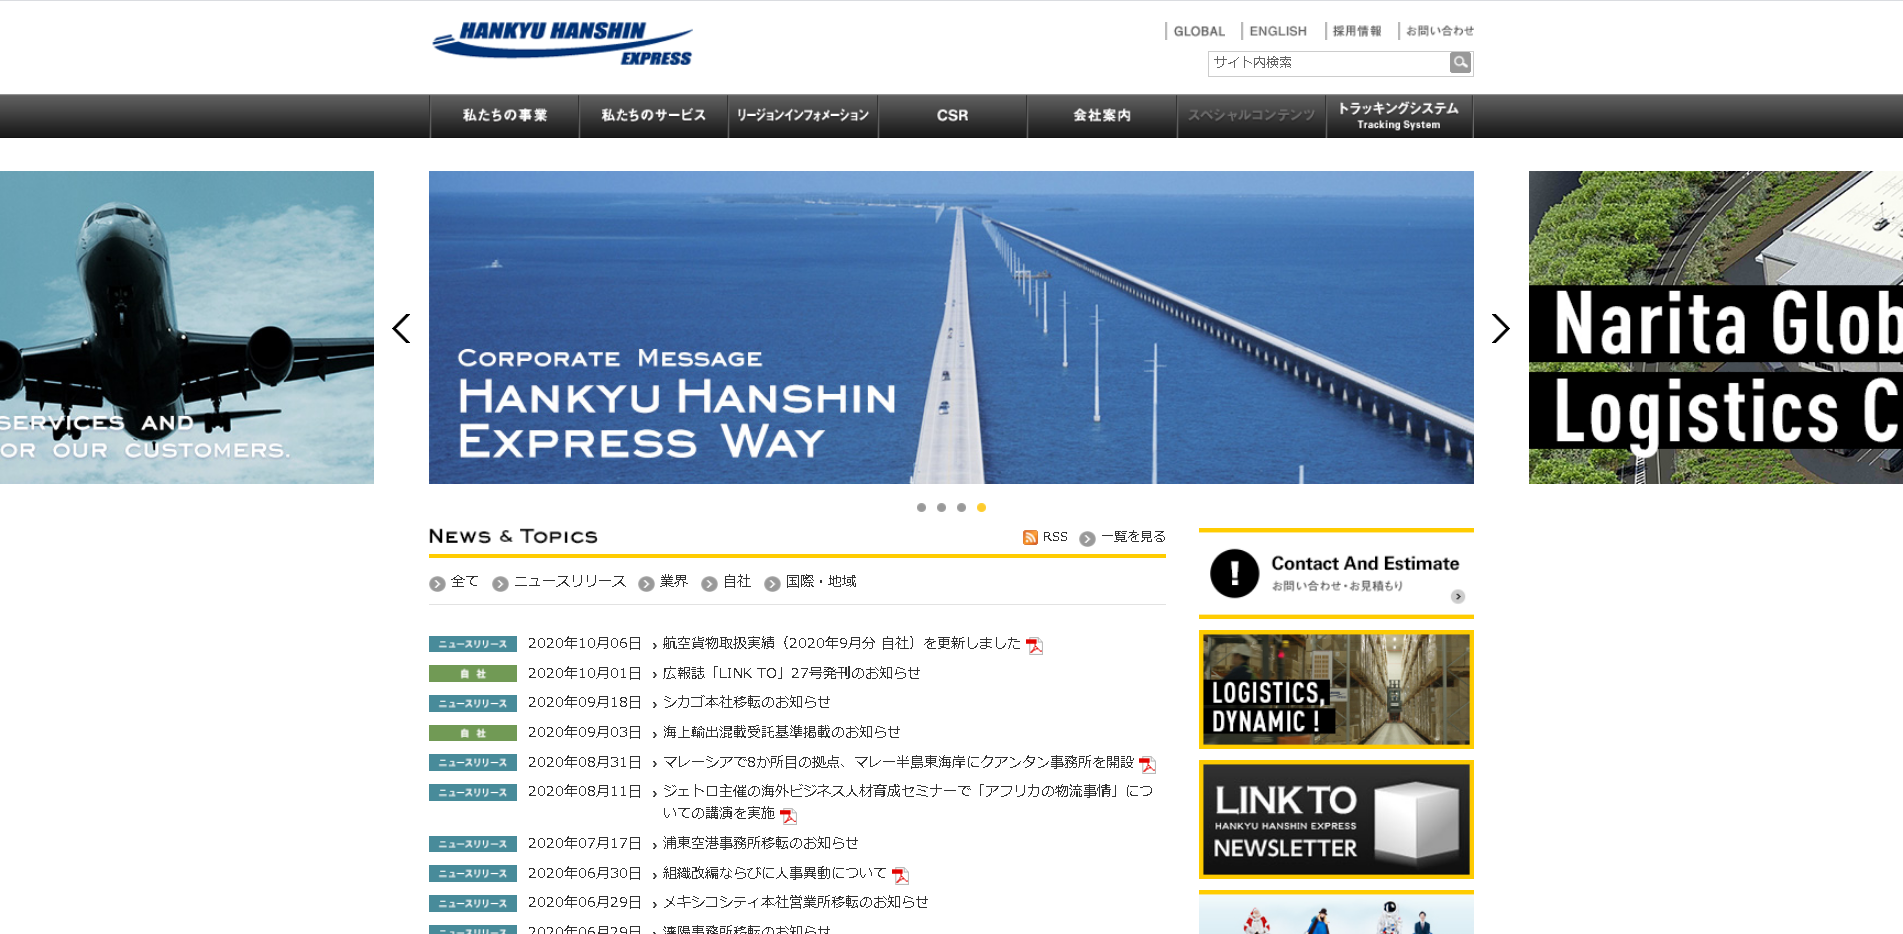1903x934 pixels.
Task: Click the News & Topics heading
Action: [x=513, y=537]
